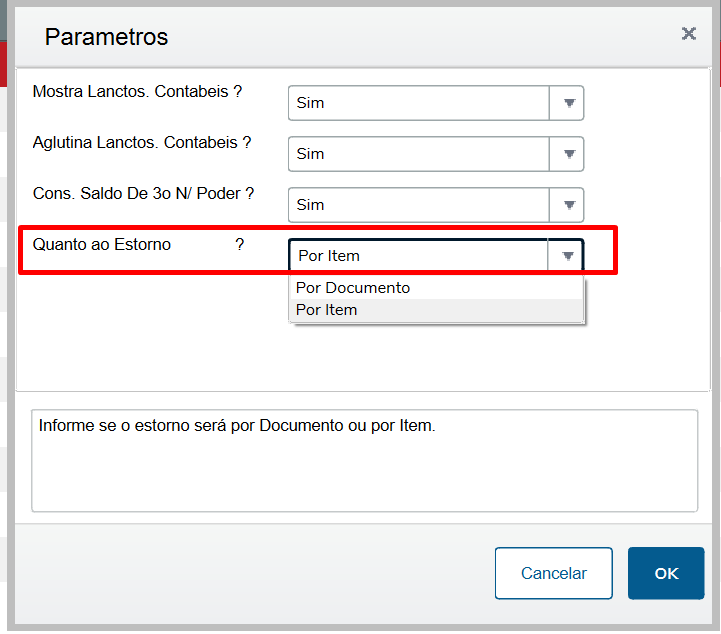Collapse the Quanto ao Estorno dropdown arrow
This screenshot has height=634, width=721.
tap(568, 256)
